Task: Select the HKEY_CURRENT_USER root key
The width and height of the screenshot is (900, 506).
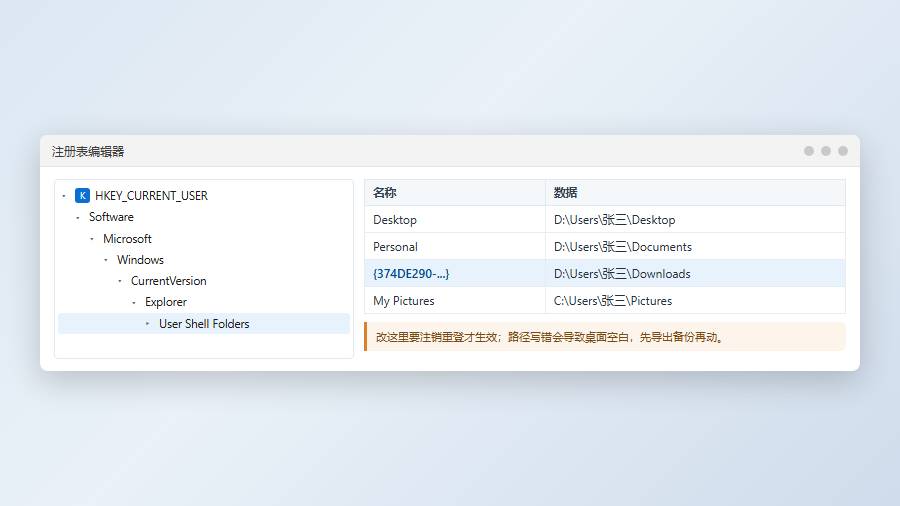Action: (x=152, y=196)
